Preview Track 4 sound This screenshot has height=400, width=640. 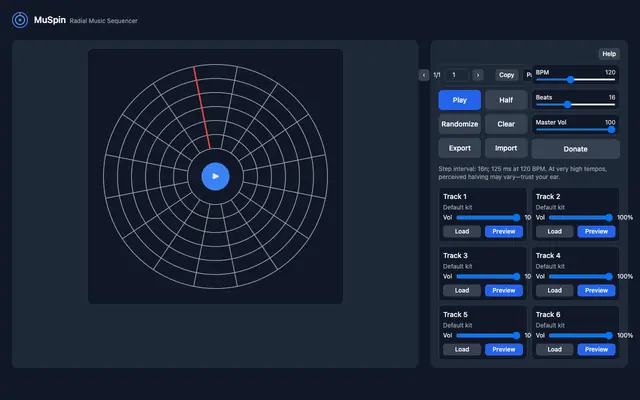pyautogui.click(x=596, y=291)
